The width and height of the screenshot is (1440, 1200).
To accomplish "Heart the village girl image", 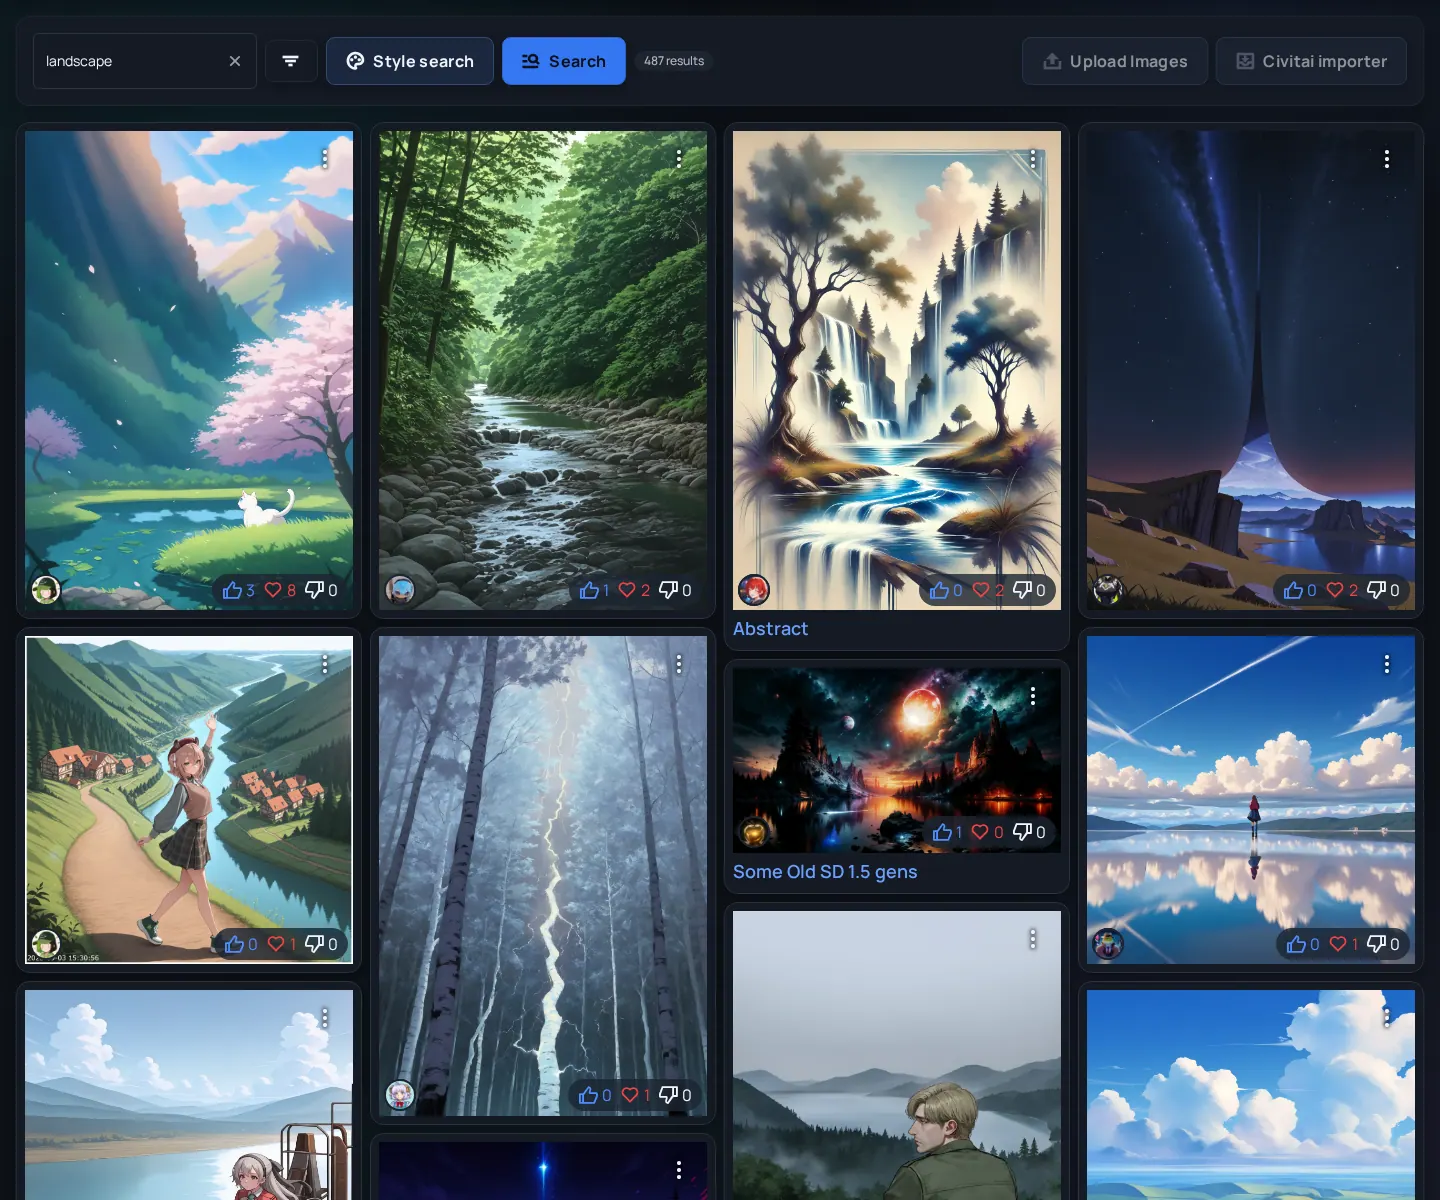I will 281,944.
